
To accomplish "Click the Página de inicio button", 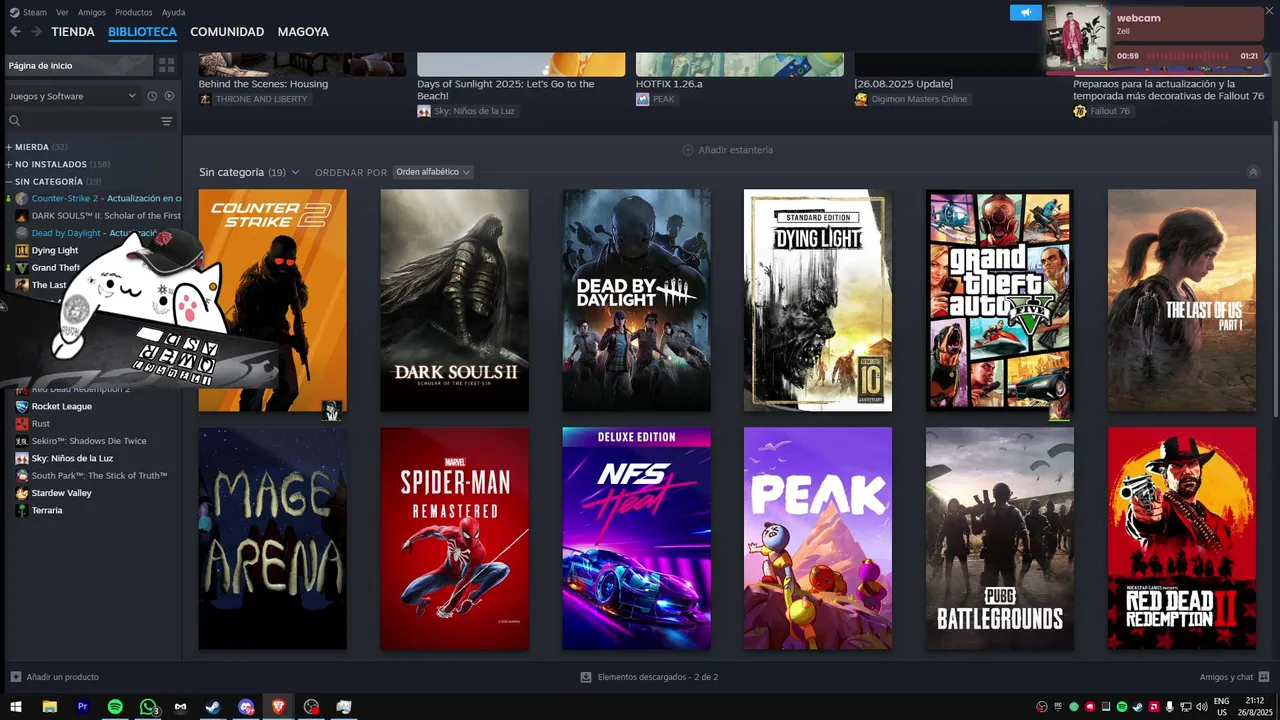I will point(78,65).
